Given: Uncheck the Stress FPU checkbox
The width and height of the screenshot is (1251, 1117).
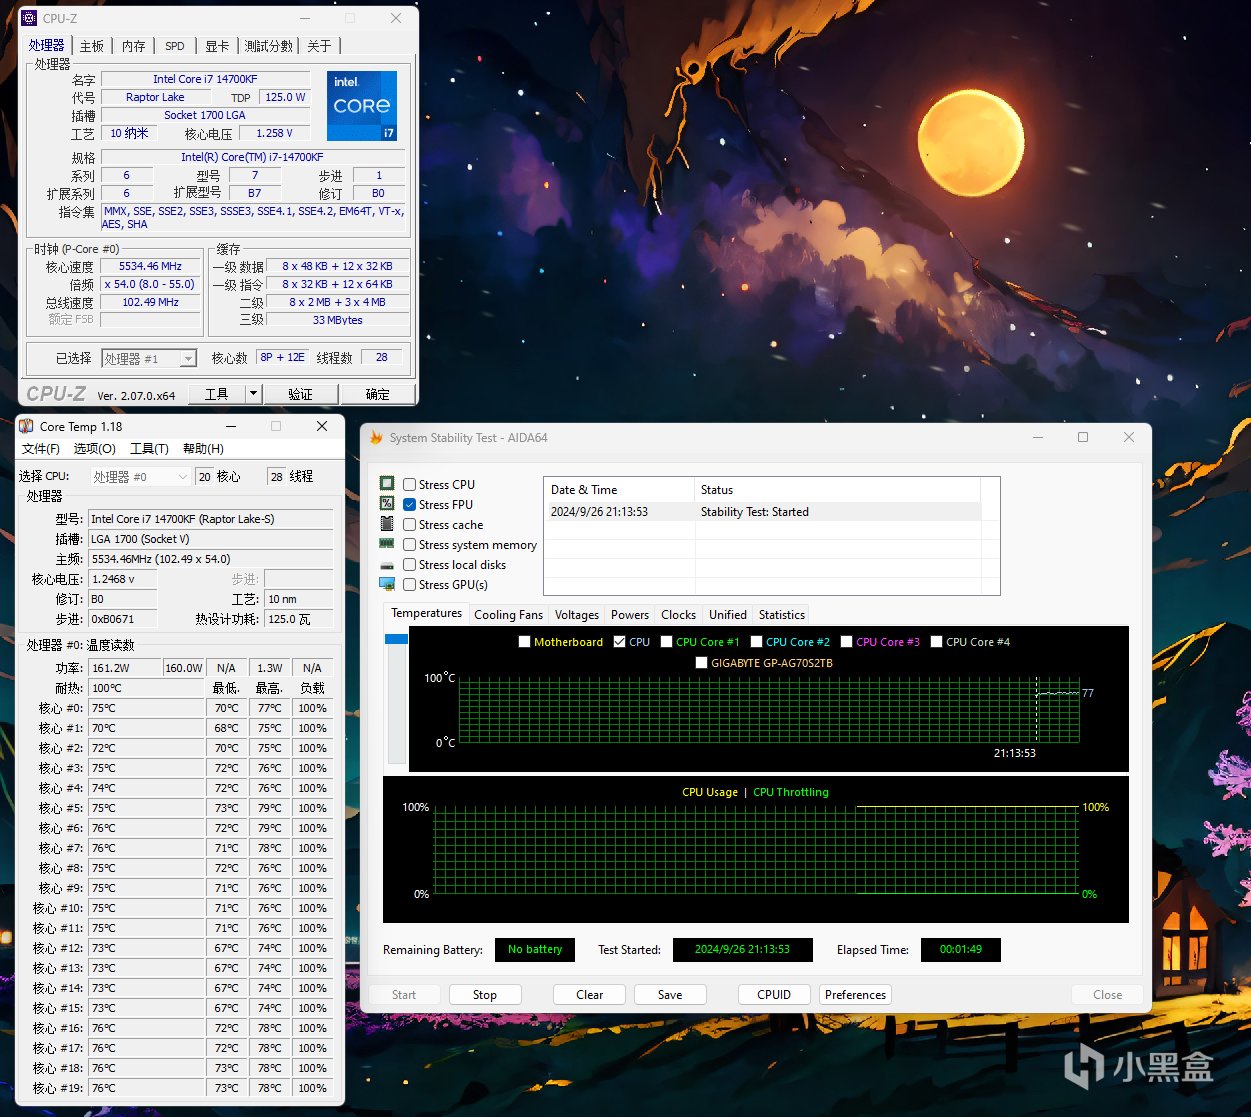Looking at the screenshot, I should click(x=410, y=505).
